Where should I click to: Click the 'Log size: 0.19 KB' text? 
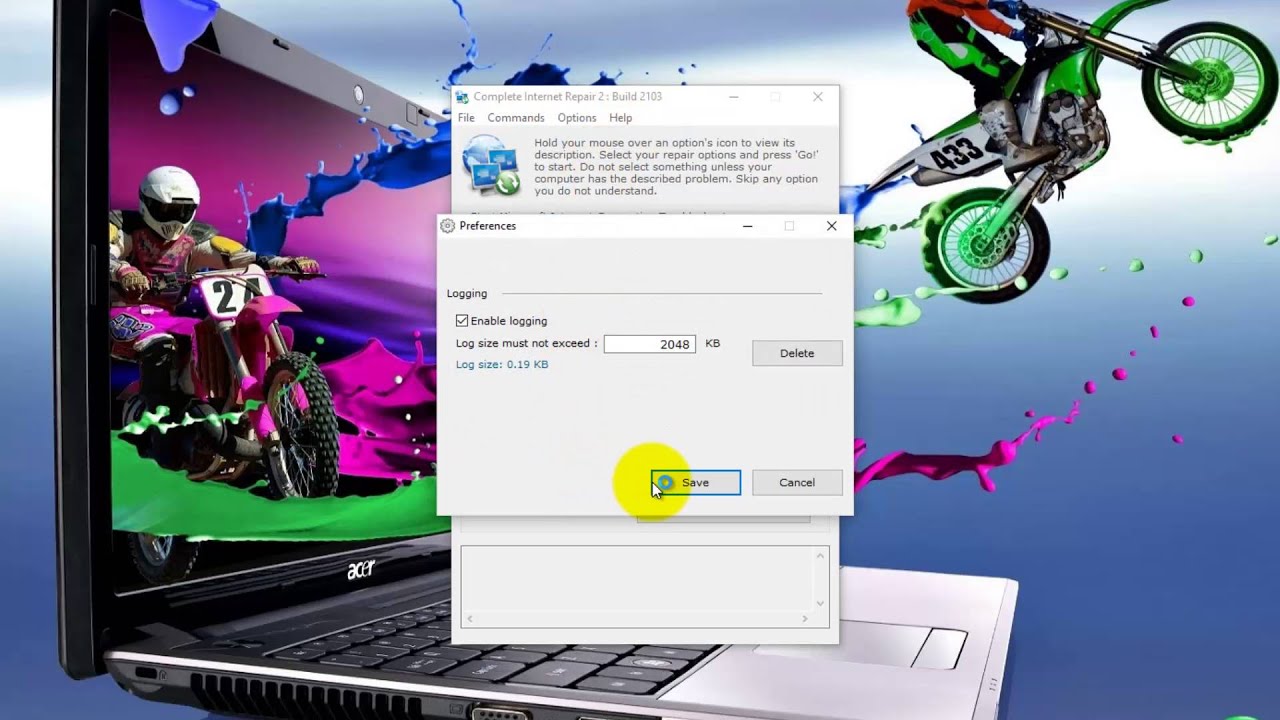tap(502, 365)
